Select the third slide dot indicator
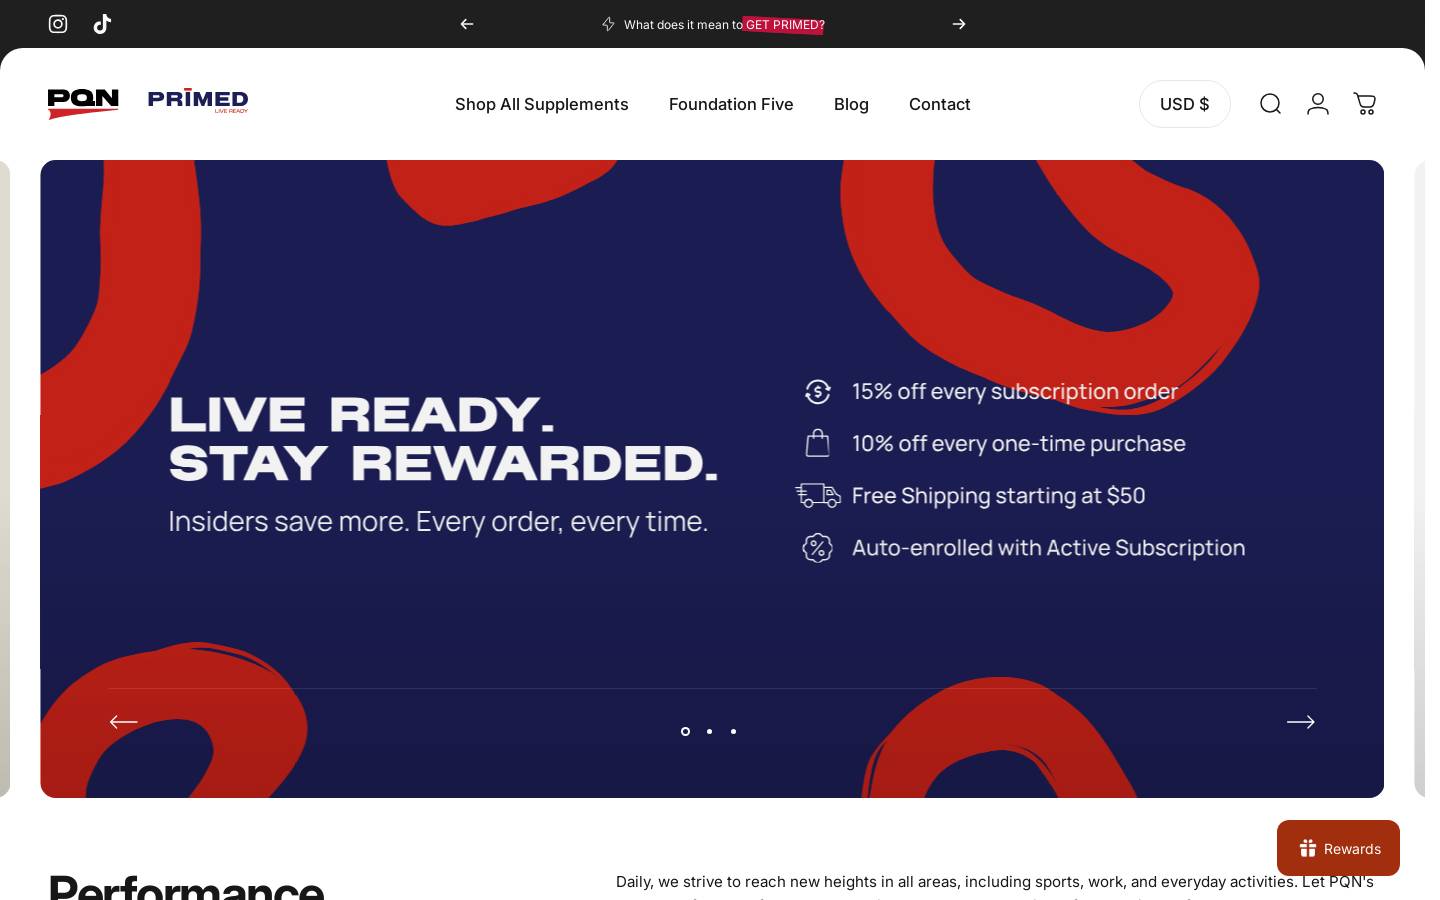1440x900 pixels. tap(733, 731)
